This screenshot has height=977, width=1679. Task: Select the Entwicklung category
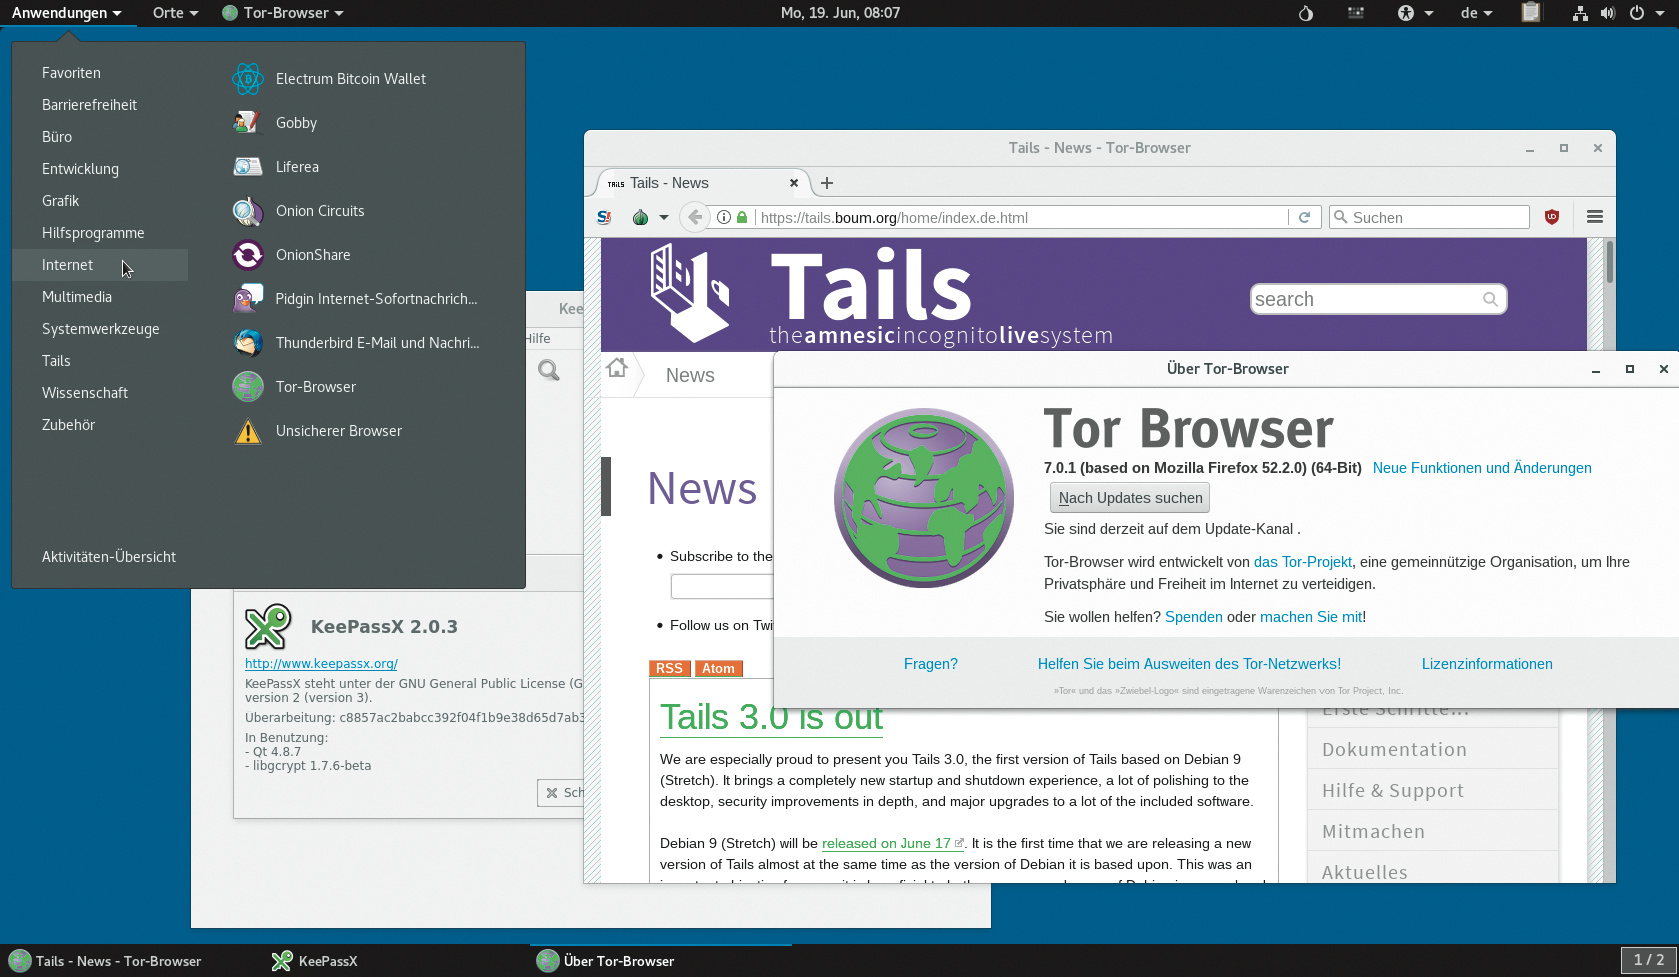tap(80, 169)
